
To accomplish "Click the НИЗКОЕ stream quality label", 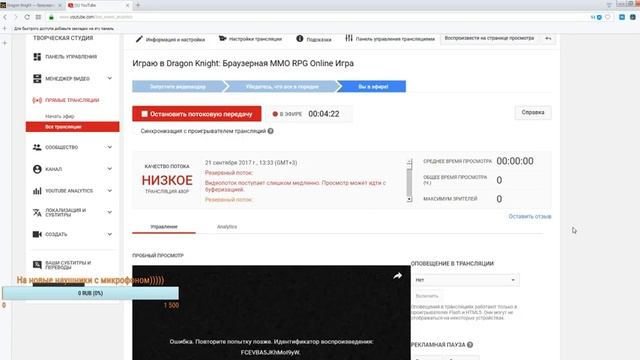I will click(167, 180).
